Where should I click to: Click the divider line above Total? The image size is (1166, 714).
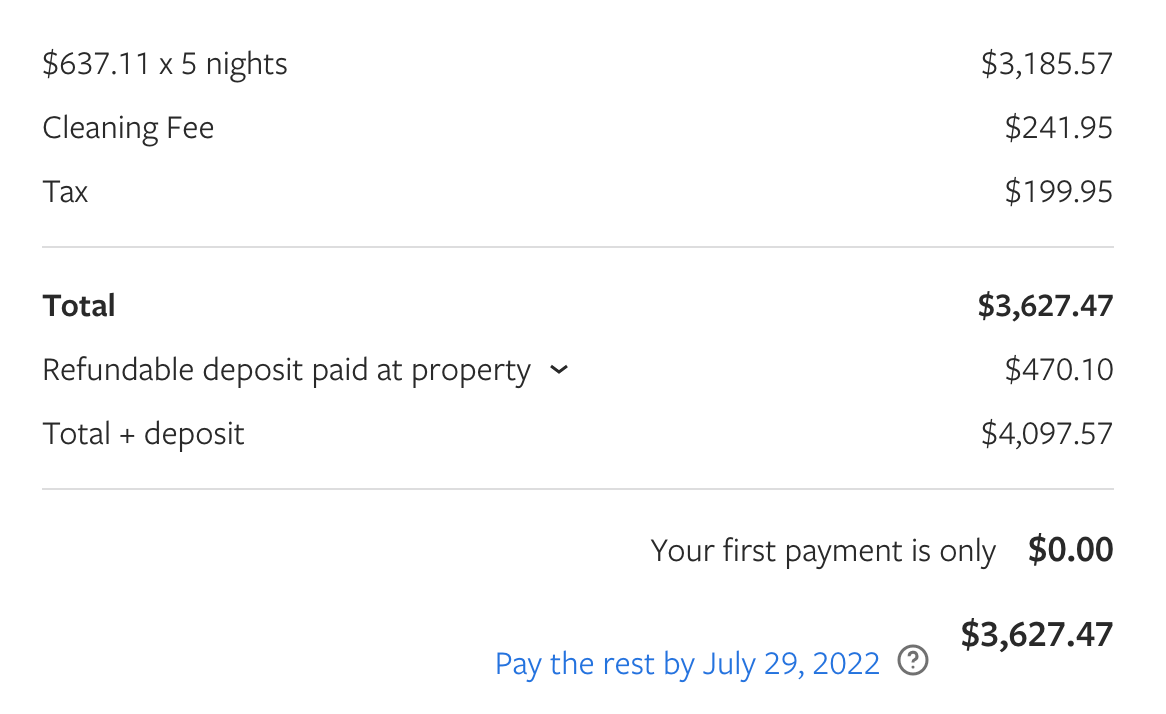(x=577, y=247)
